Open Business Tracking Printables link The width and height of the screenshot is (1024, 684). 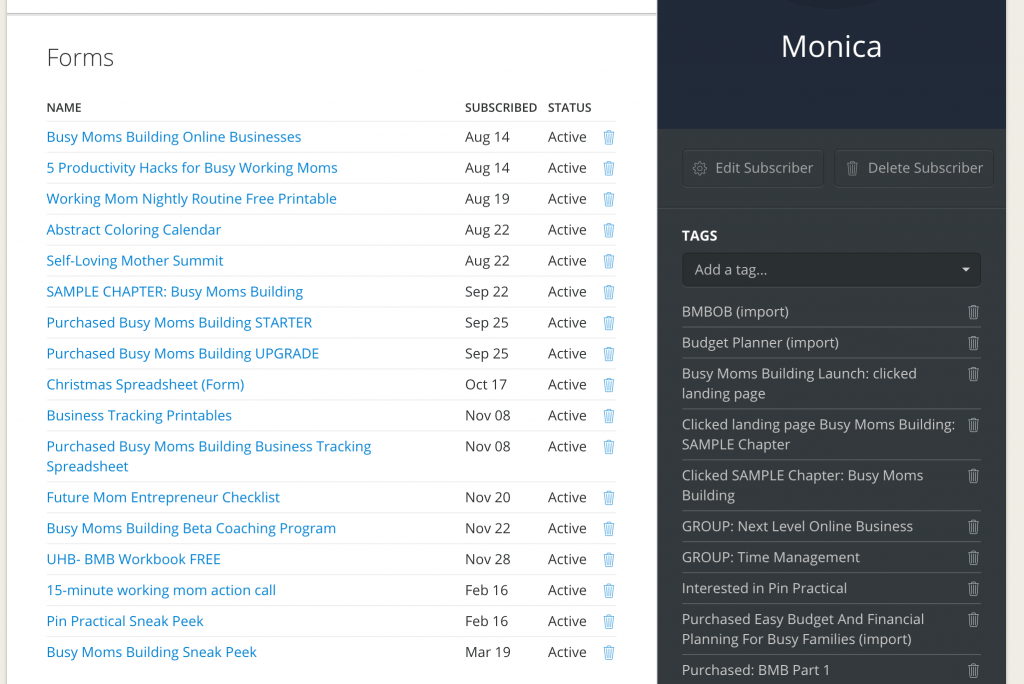point(139,415)
